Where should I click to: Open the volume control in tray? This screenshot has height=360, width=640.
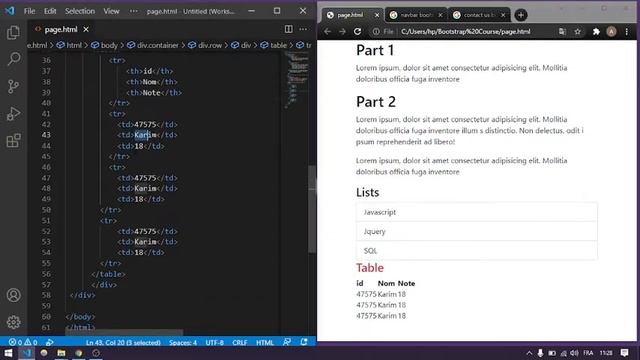tap(574, 353)
